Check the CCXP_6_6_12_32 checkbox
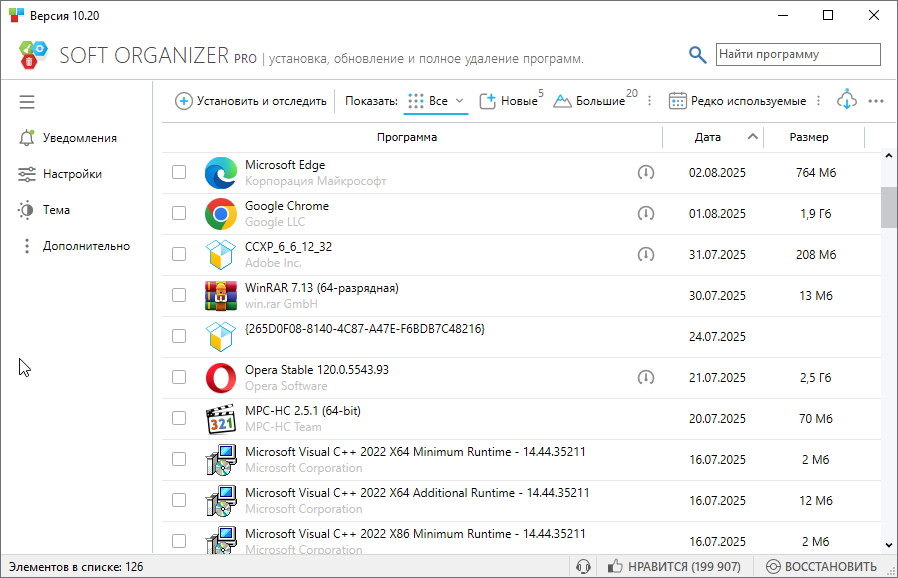The width and height of the screenshot is (898, 578). click(x=179, y=254)
